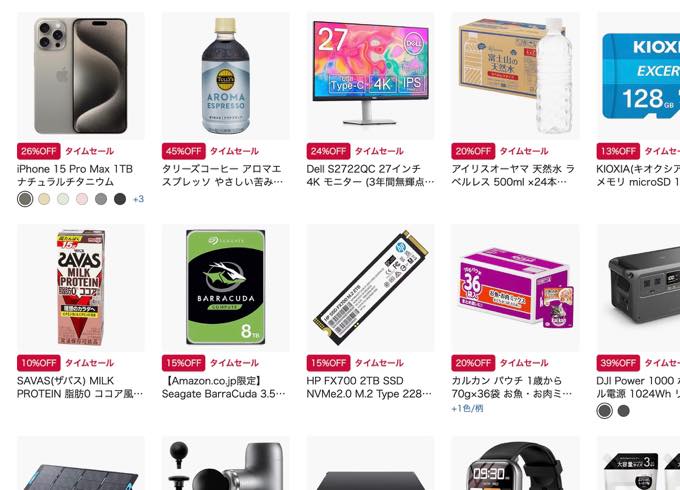
Task: Choose the black iPhone color swatch
Action: coord(120,199)
